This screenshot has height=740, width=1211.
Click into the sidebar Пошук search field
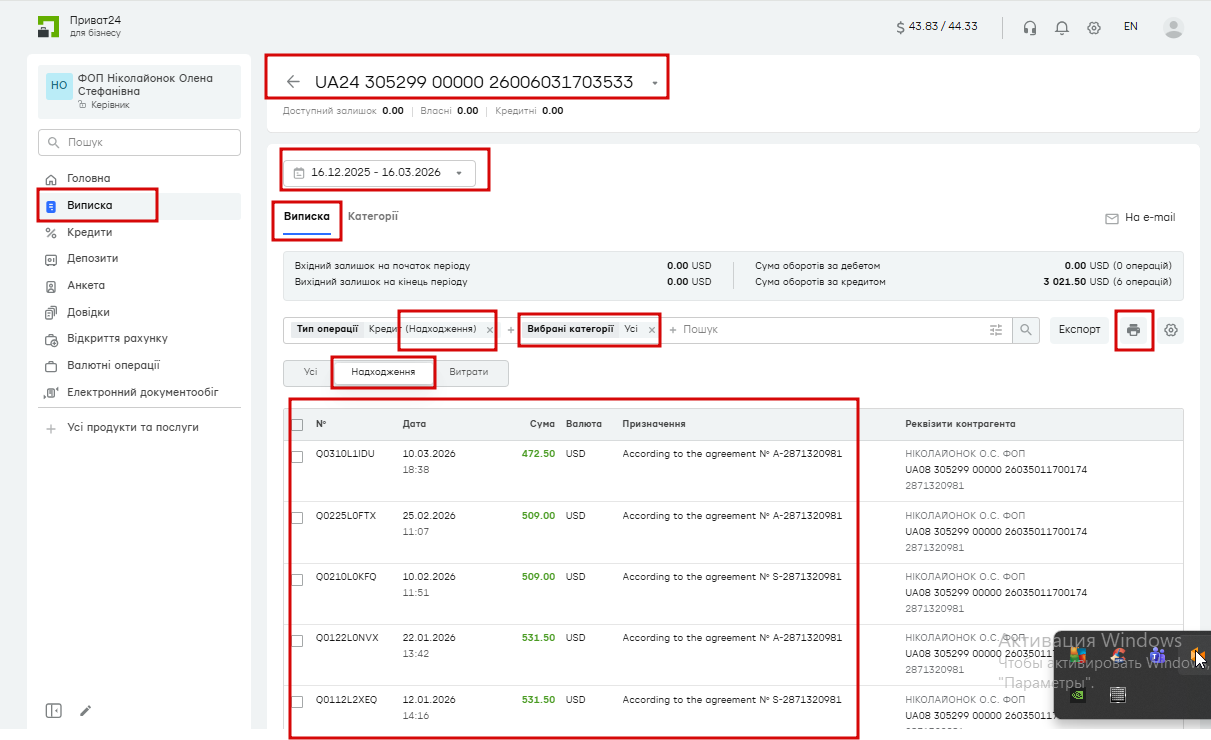click(x=139, y=142)
